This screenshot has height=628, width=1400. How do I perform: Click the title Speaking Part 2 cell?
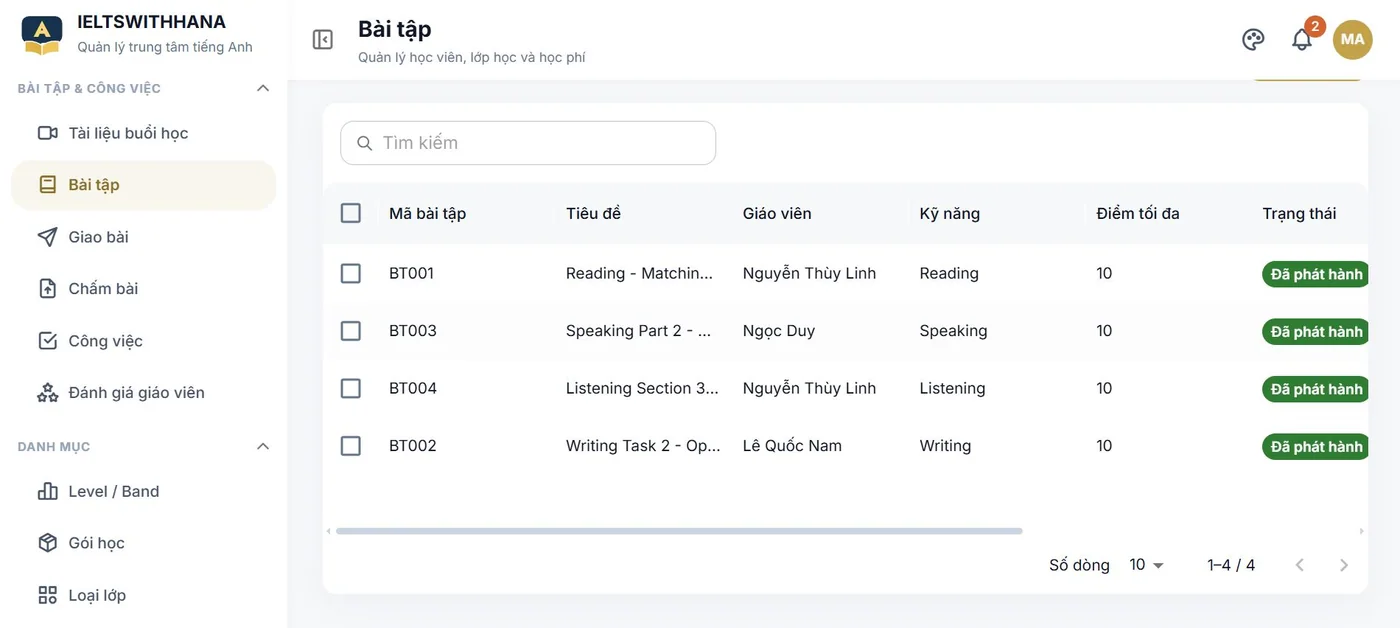click(x=639, y=331)
